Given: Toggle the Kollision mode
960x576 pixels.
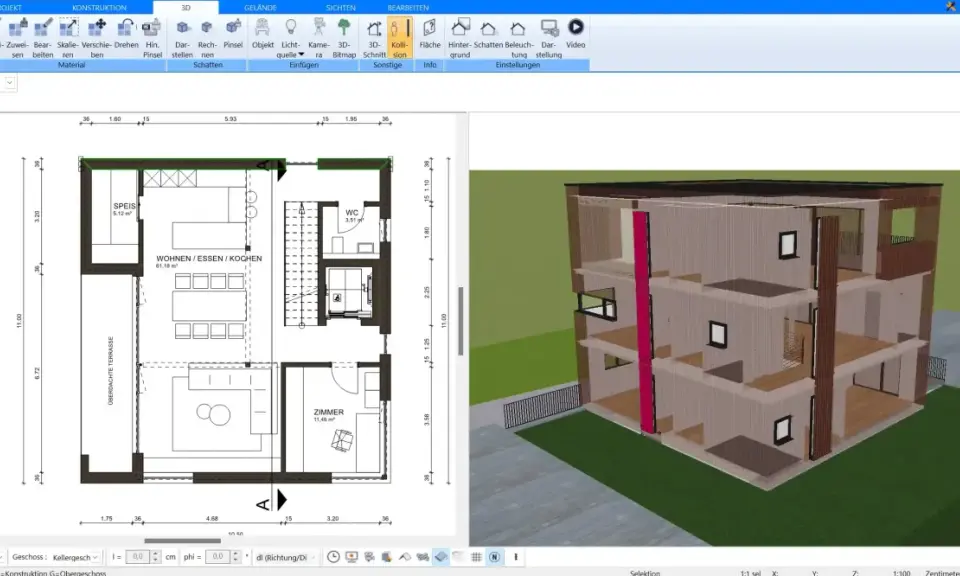Looking at the screenshot, I should (400, 38).
